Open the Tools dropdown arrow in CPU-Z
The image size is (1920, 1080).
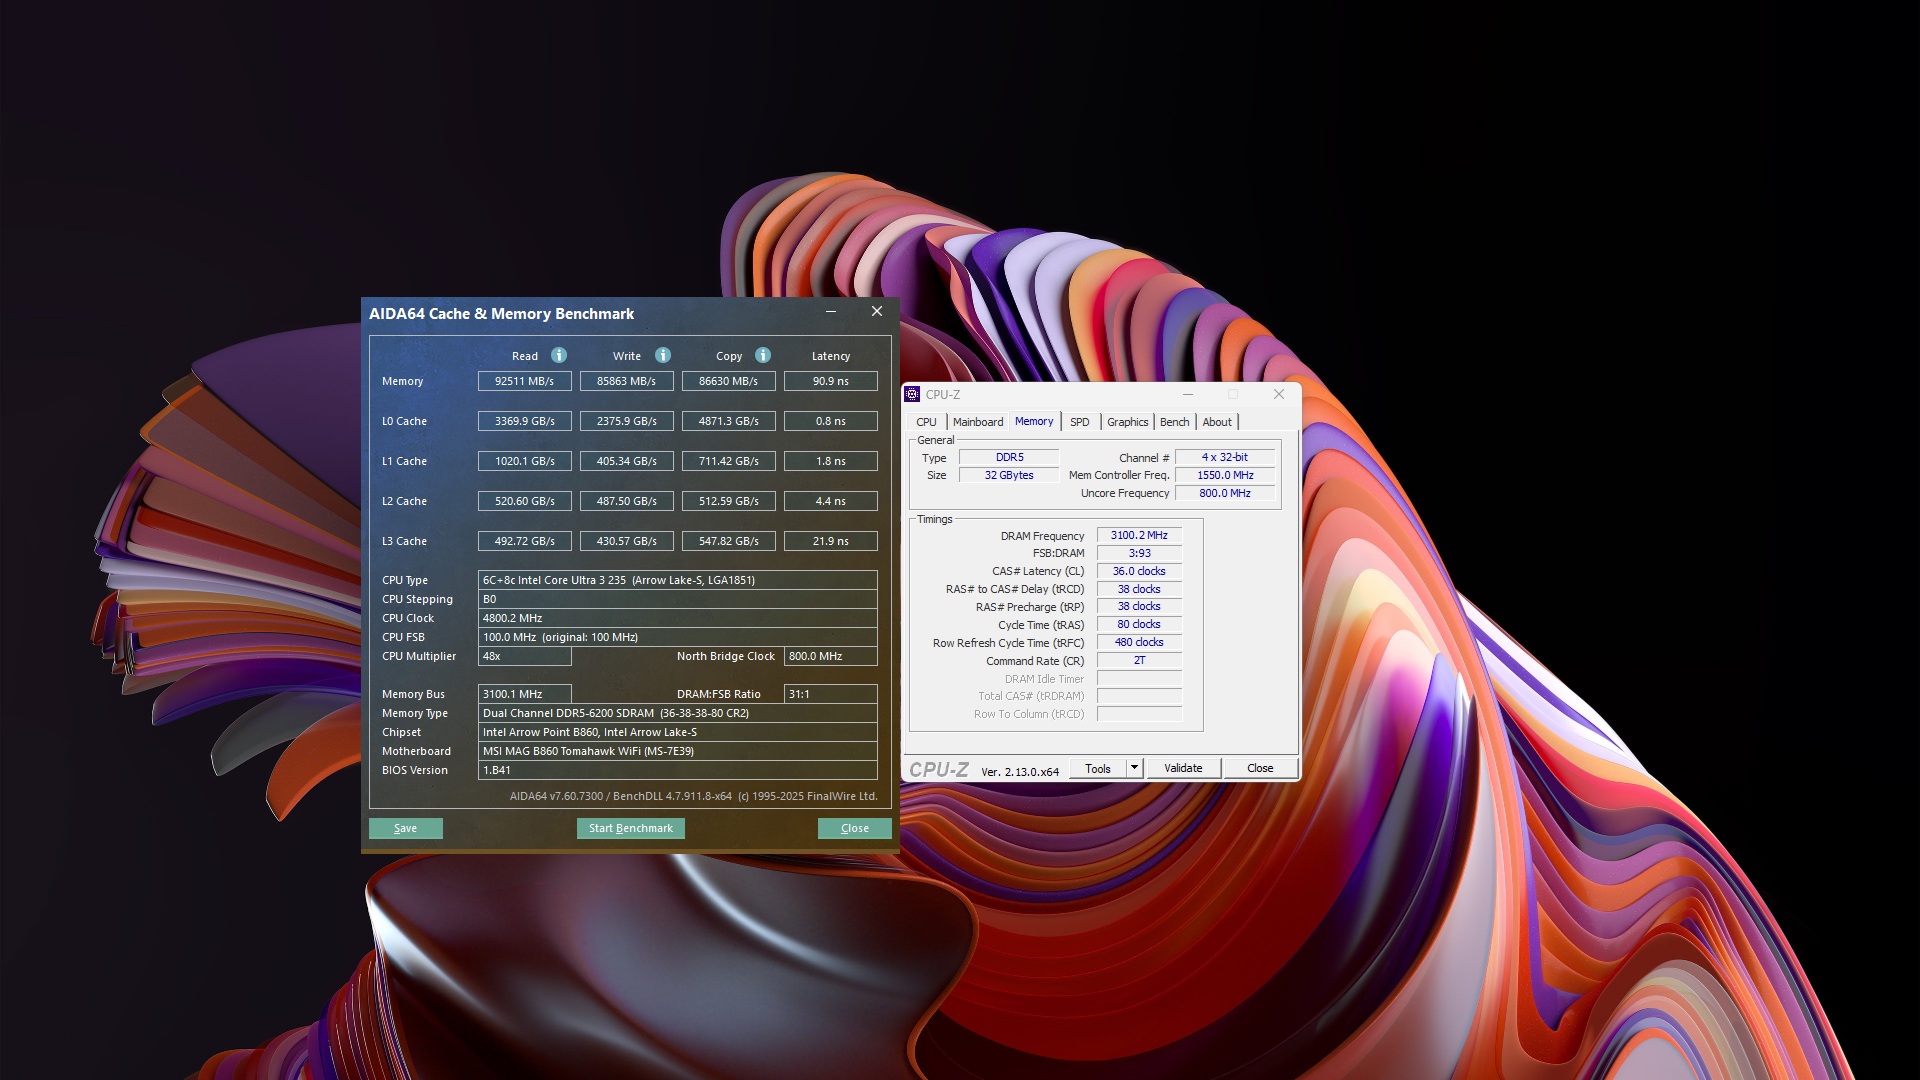(1134, 768)
